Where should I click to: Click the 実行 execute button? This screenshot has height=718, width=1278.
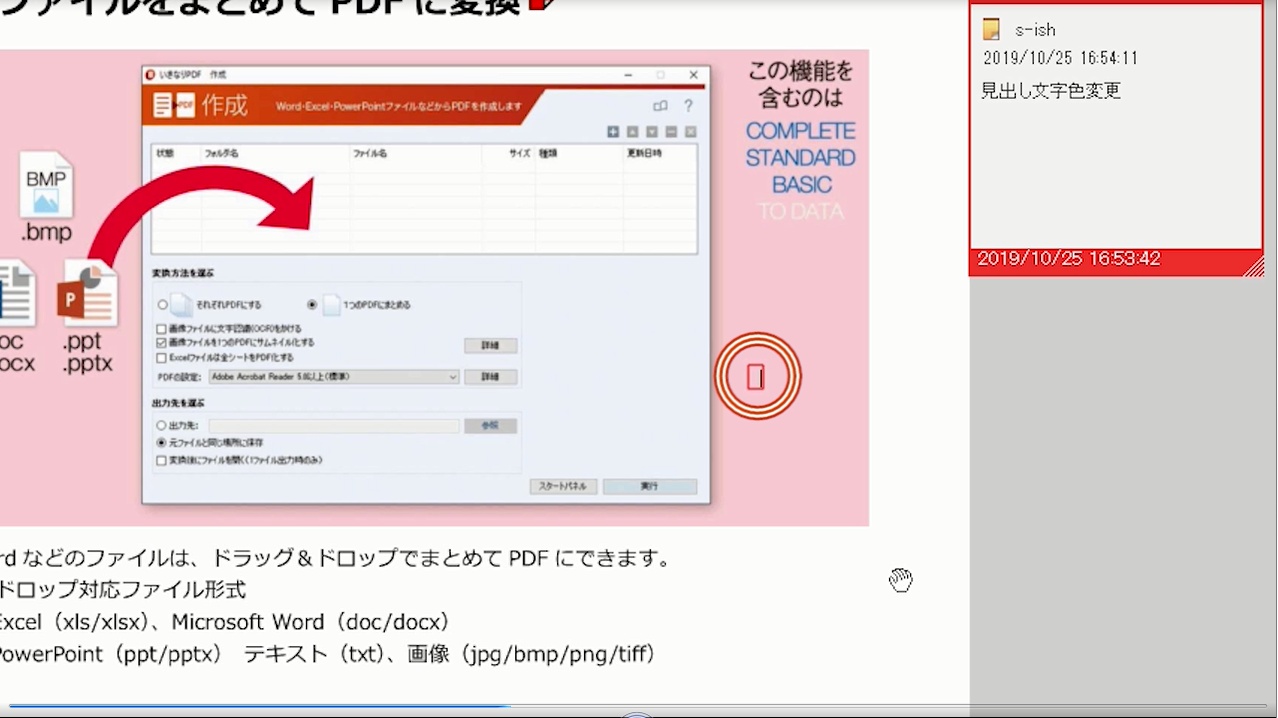tap(650, 485)
